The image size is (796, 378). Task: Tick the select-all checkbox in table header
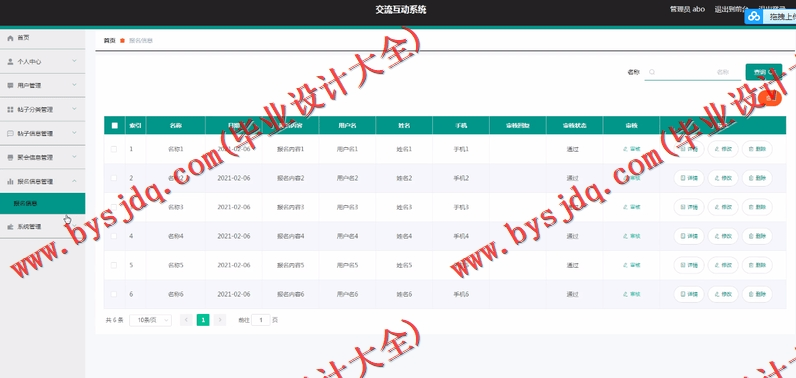(114, 125)
